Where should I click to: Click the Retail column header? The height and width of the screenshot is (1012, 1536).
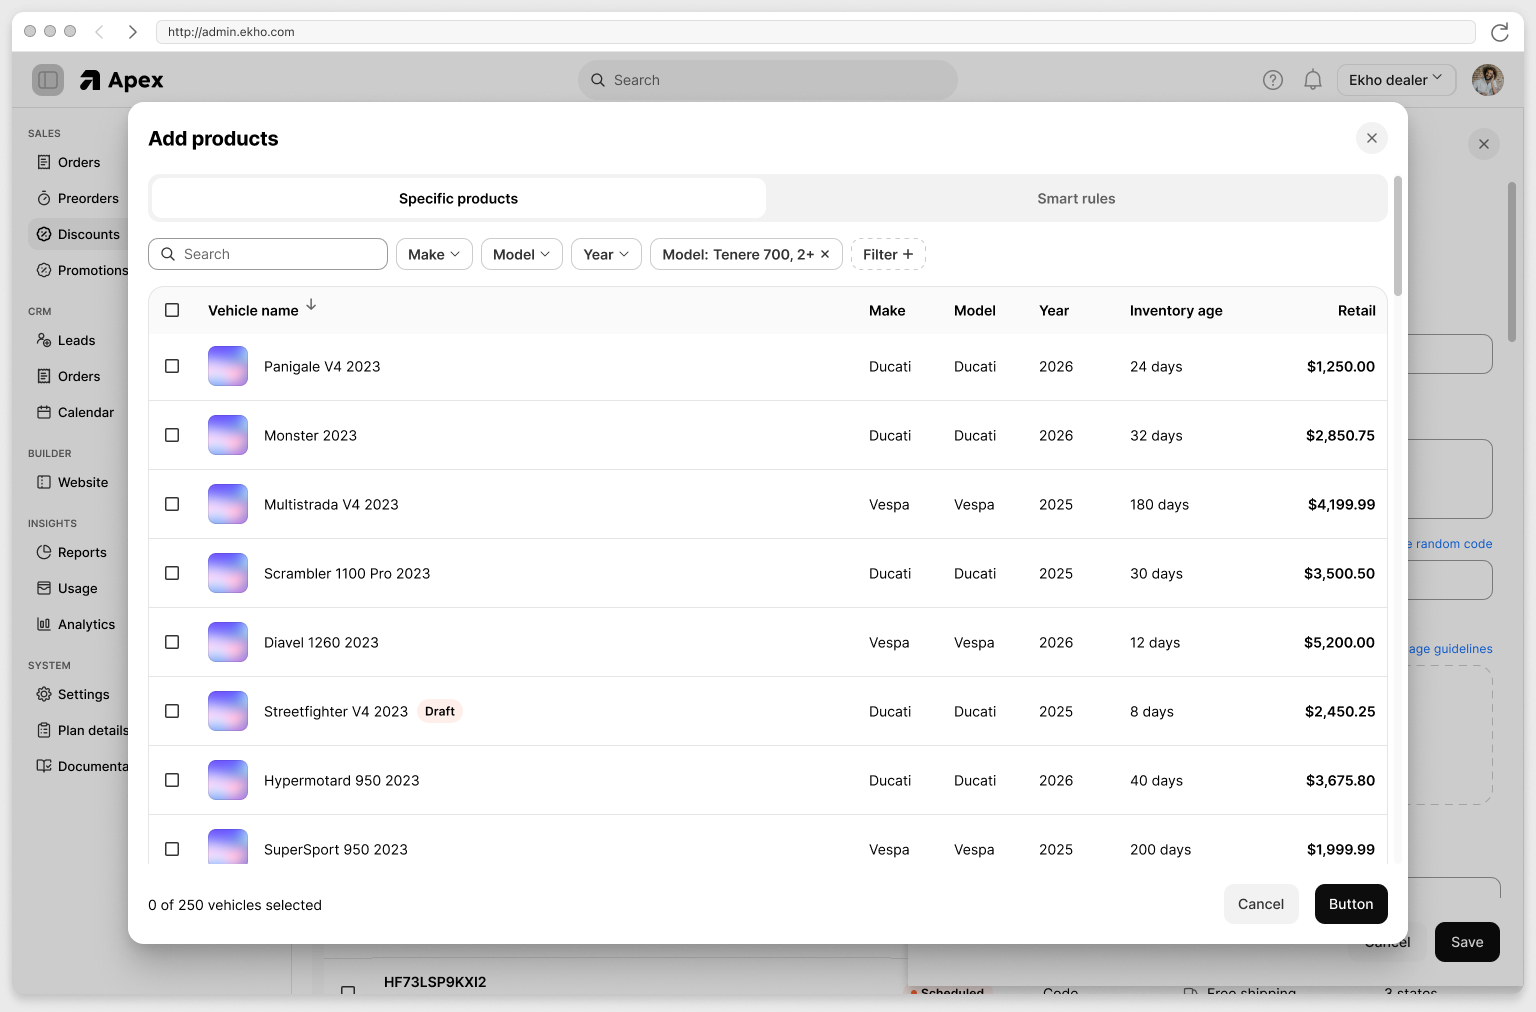click(1357, 310)
